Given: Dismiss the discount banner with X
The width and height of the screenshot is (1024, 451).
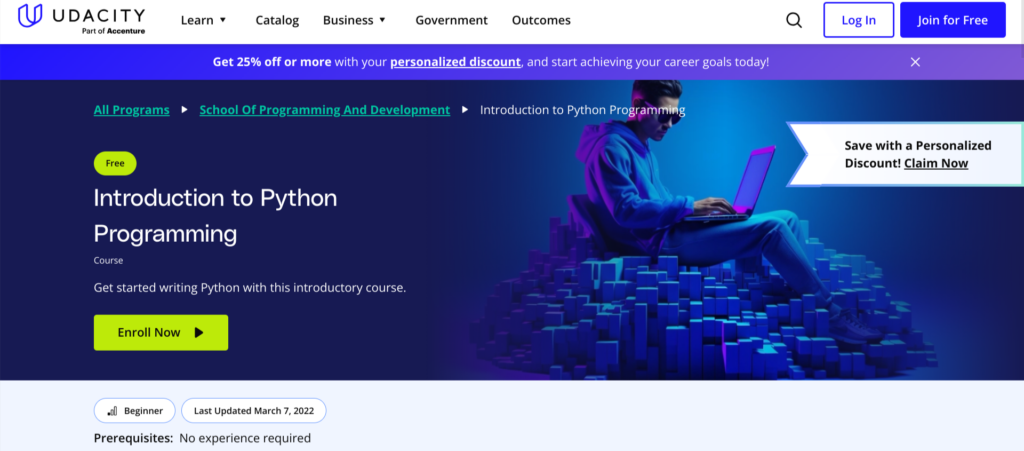Looking at the screenshot, I should click(915, 62).
